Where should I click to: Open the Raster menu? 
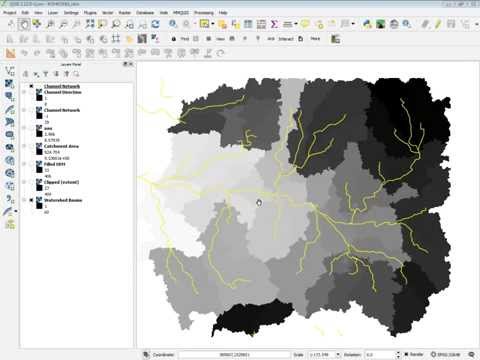point(125,13)
